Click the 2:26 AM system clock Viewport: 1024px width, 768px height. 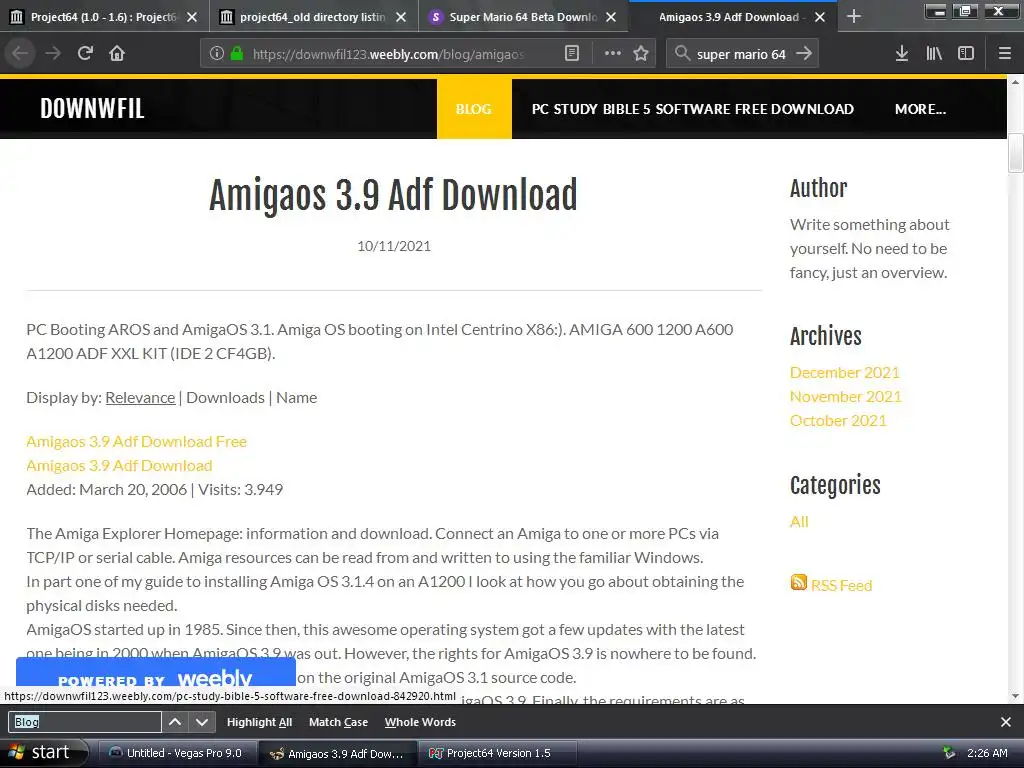point(987,753)
